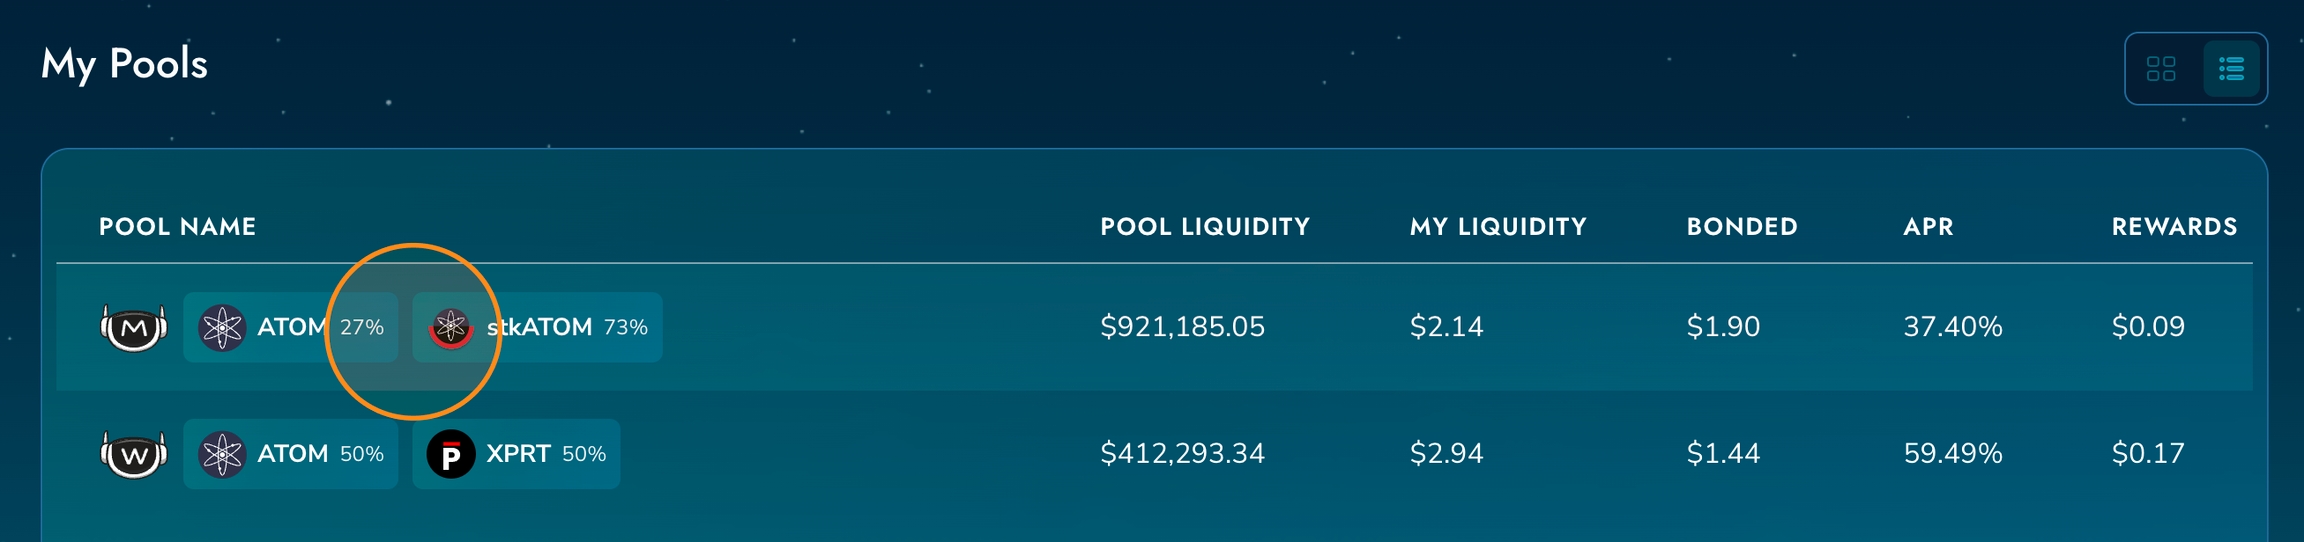This screenshot has height=542, width=2304.
Task: Select the stkATOM 73% token chip
Action: [538, 327]
